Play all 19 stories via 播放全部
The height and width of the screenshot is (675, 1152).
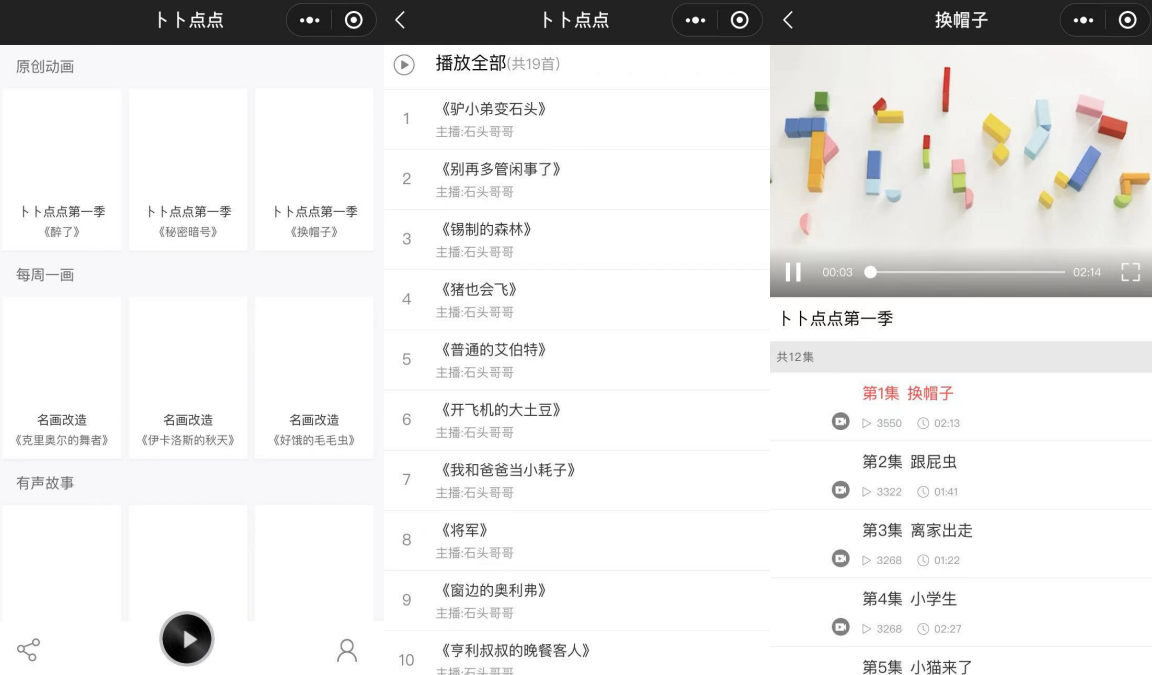click(x=497, y=64)
